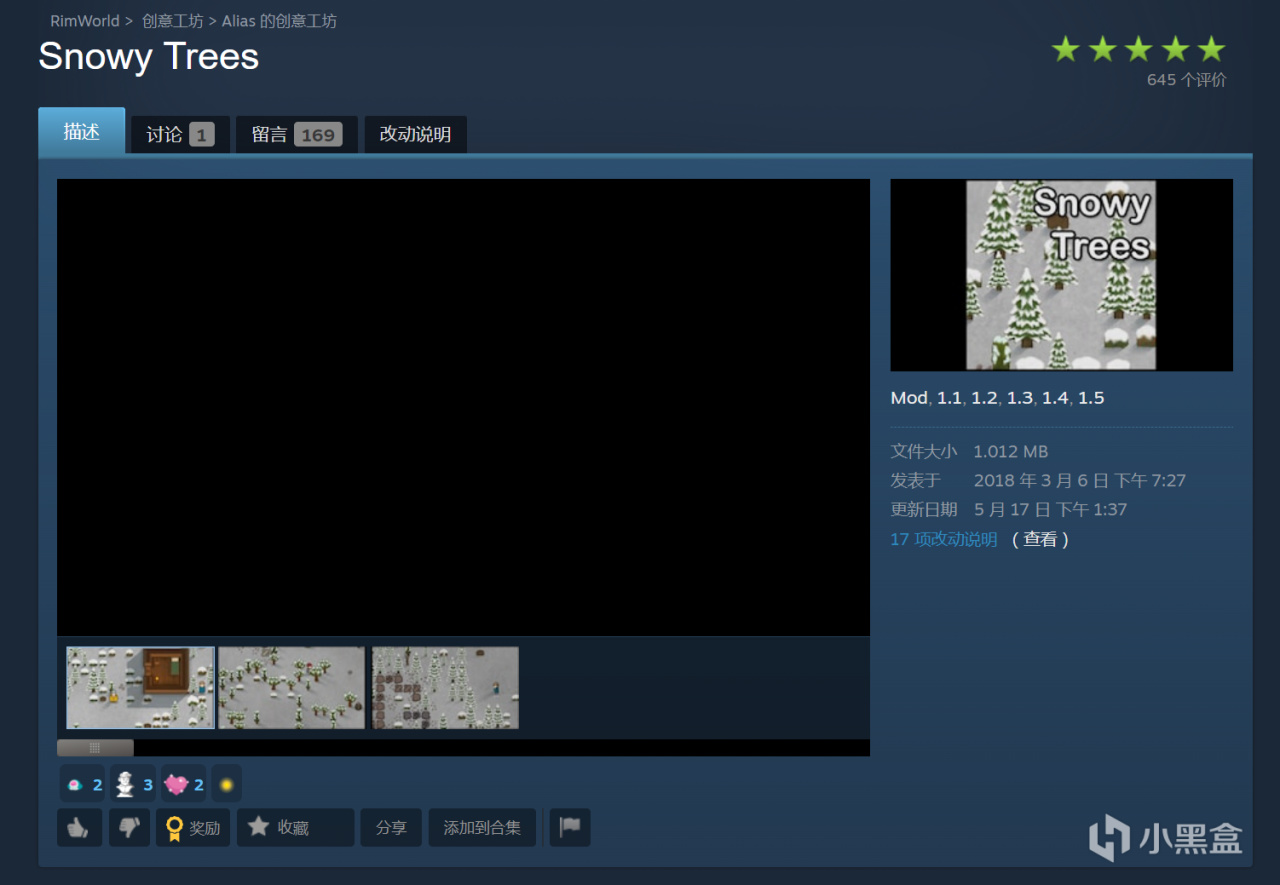Open the 改动说明 change notes tab
Image resolution: width=1280 pixels, height=885 pixels.
pos(415,135)
